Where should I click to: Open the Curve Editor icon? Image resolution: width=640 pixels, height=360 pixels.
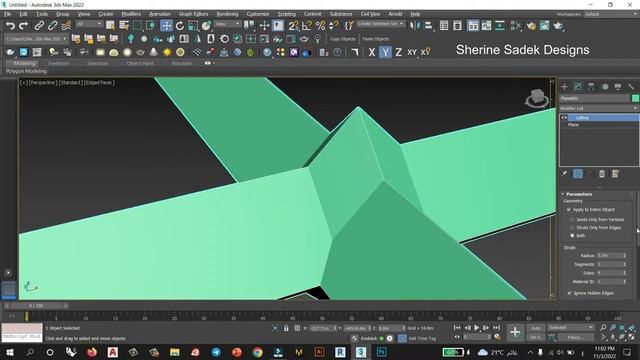coord(486,26)
